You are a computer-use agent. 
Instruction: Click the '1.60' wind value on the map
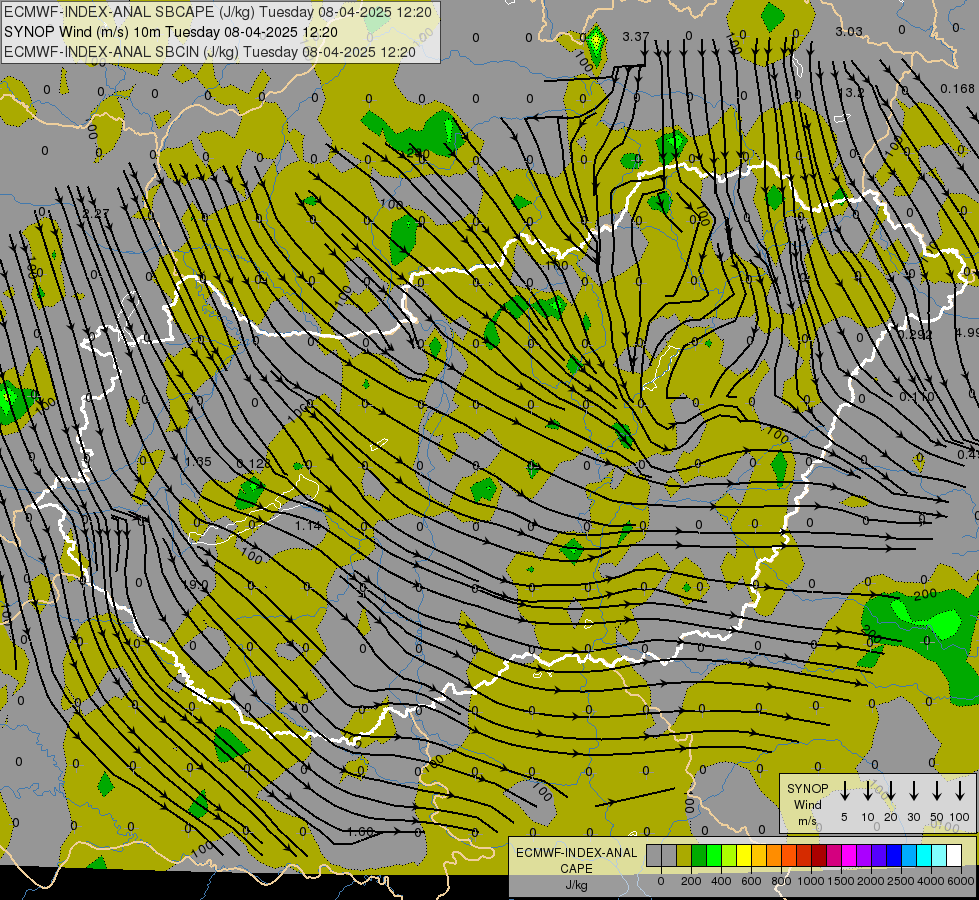[x=360, y=832]
